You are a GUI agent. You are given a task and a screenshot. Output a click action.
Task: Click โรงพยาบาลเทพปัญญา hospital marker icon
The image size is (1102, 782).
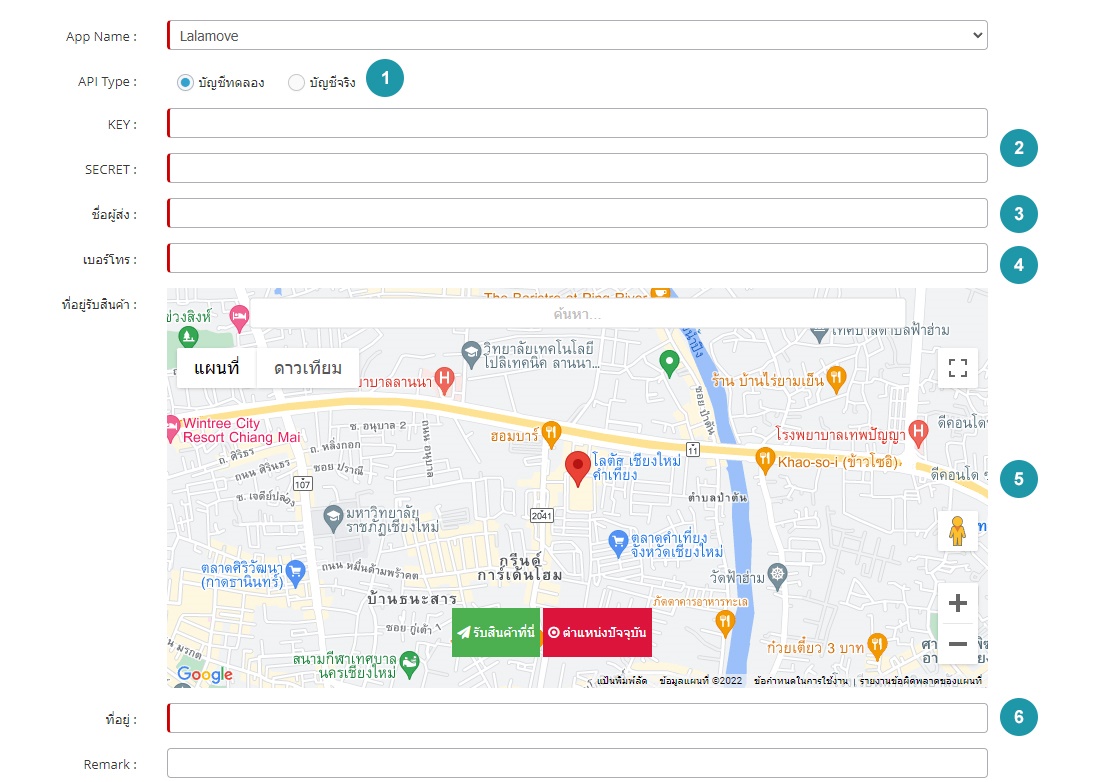(x=918, y=432)
